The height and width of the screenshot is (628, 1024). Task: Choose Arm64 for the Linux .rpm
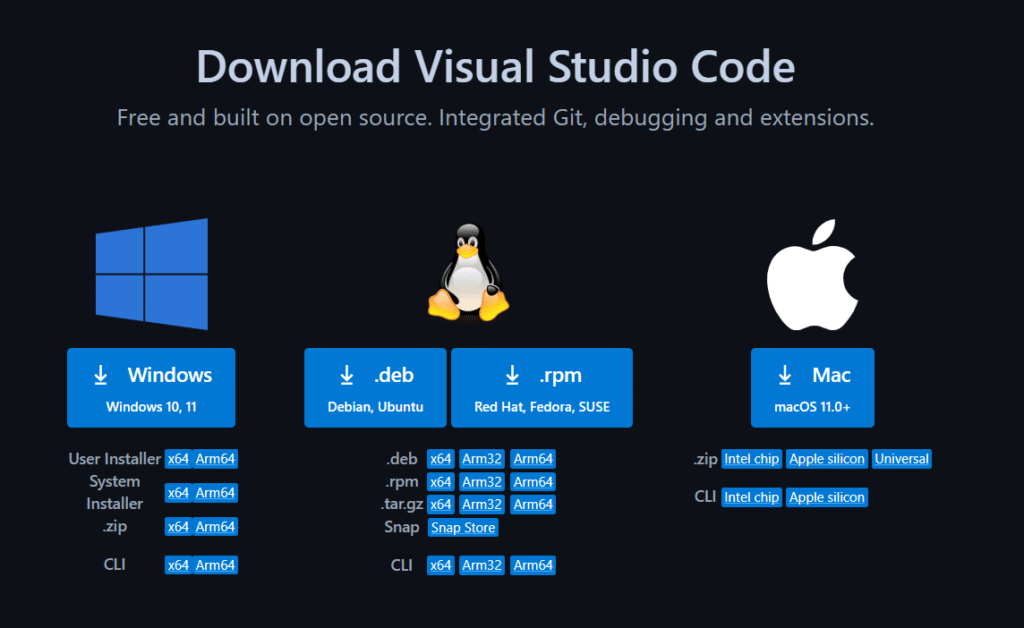532,482
